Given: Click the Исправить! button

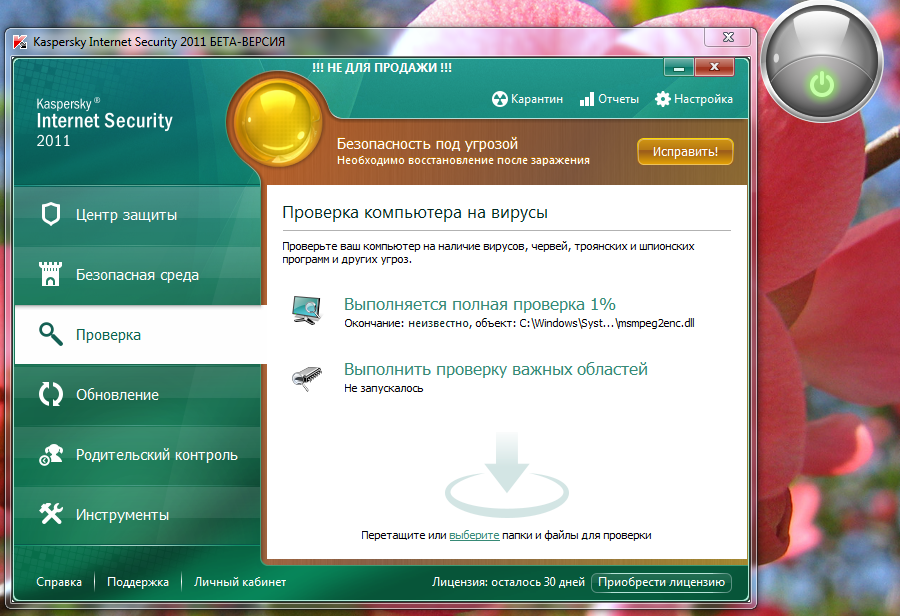Looking at the screenshot, I should point(685,152).
